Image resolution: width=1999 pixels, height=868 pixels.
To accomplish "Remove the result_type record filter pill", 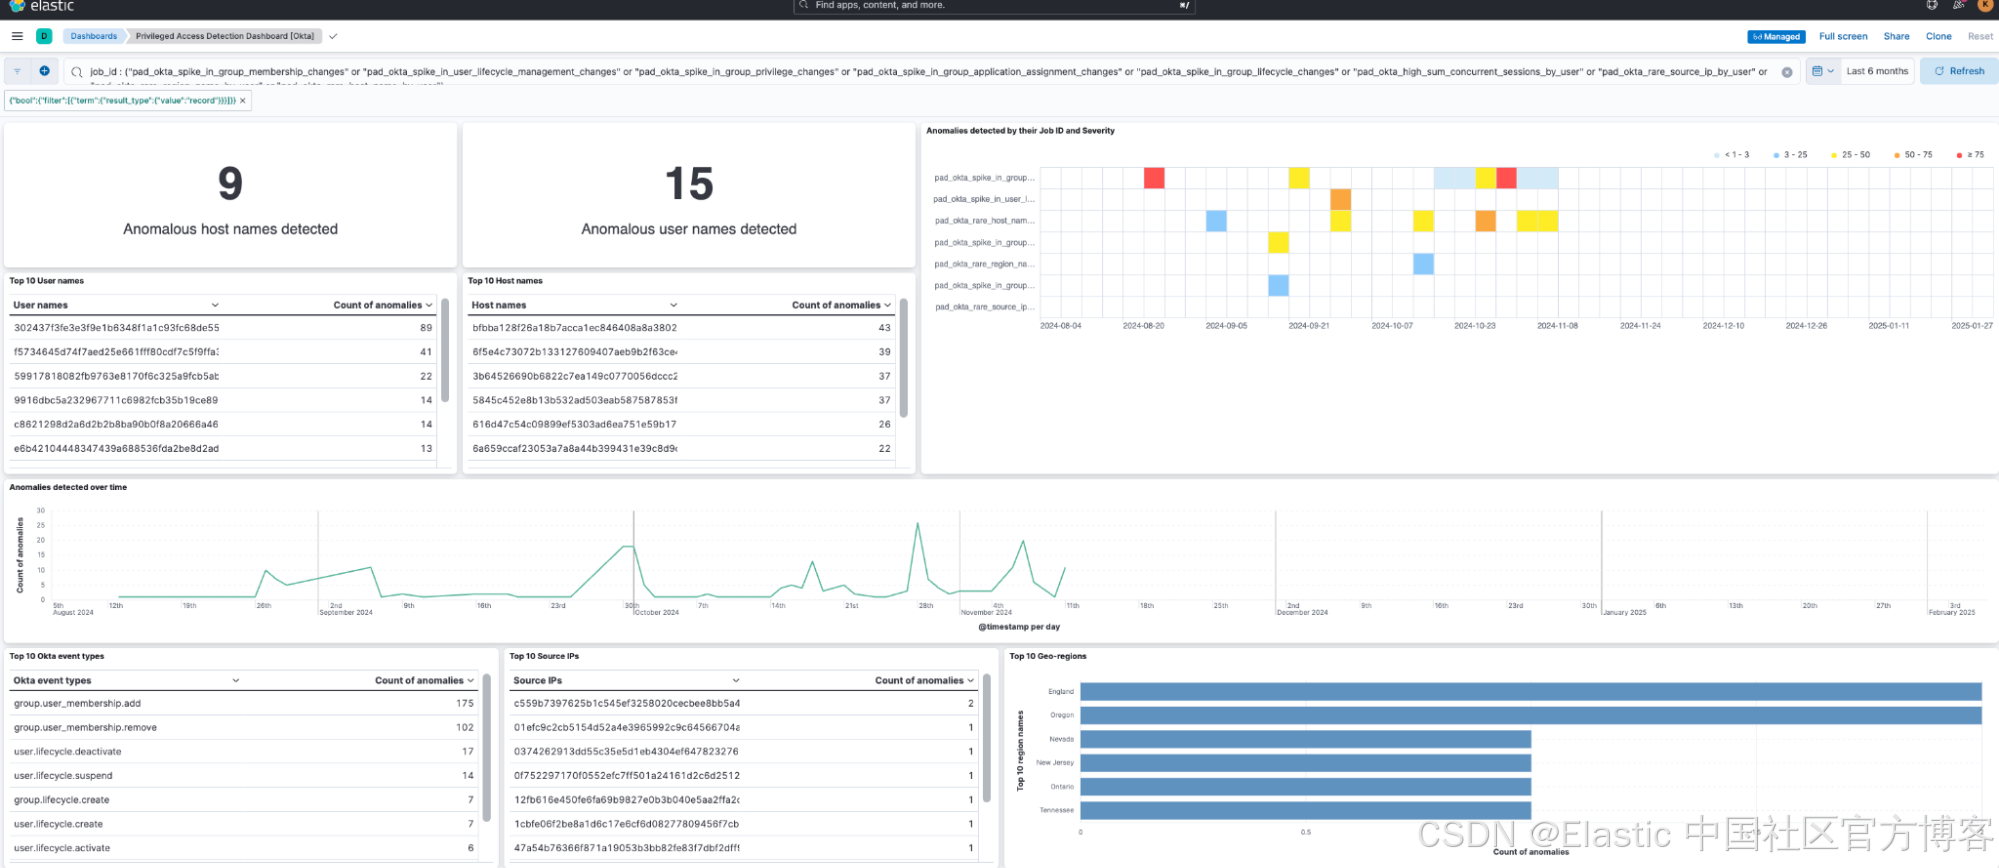I will pos(242,101).
